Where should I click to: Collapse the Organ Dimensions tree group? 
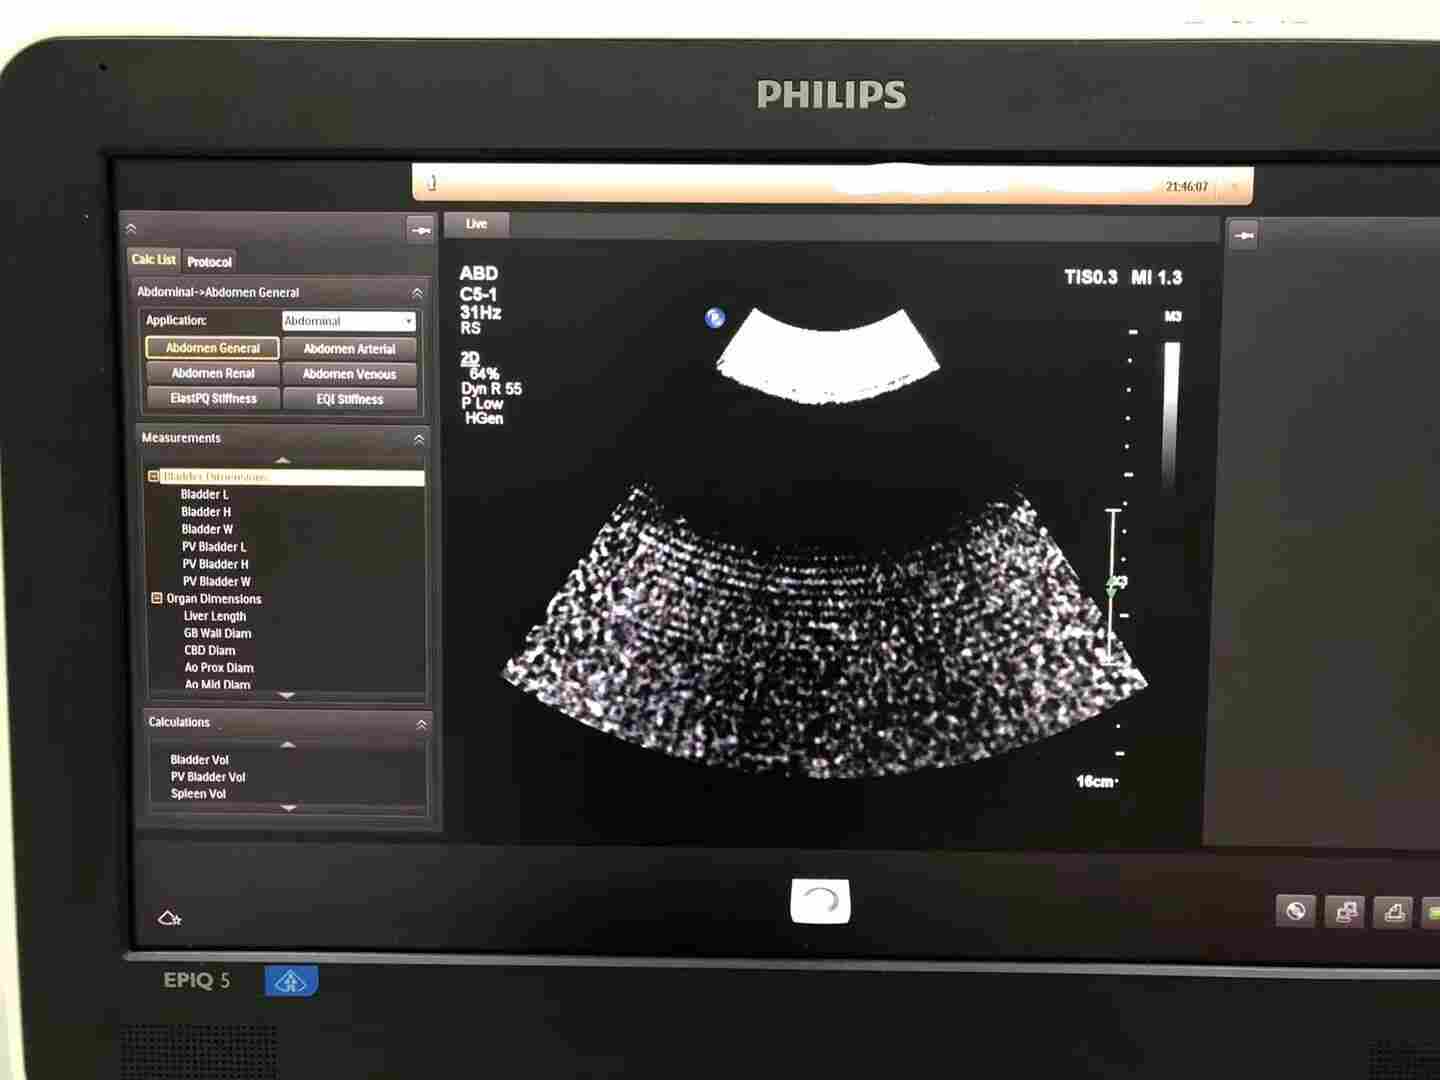click(x=156, y=598)
